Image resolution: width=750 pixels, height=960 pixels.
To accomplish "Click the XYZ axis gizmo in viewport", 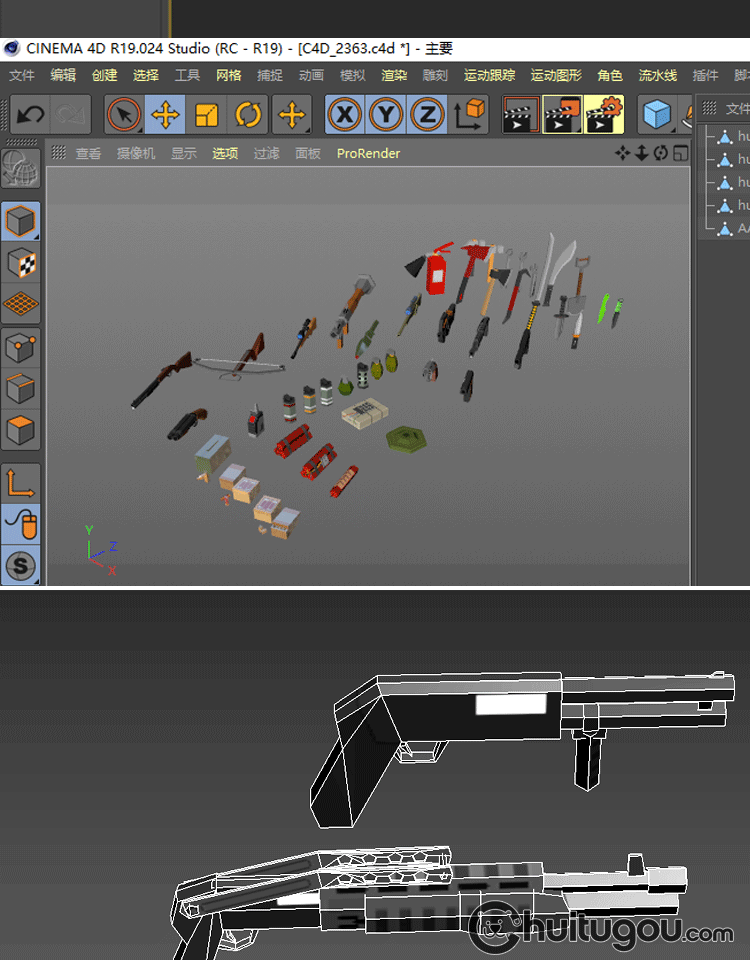I will (100, 550).
